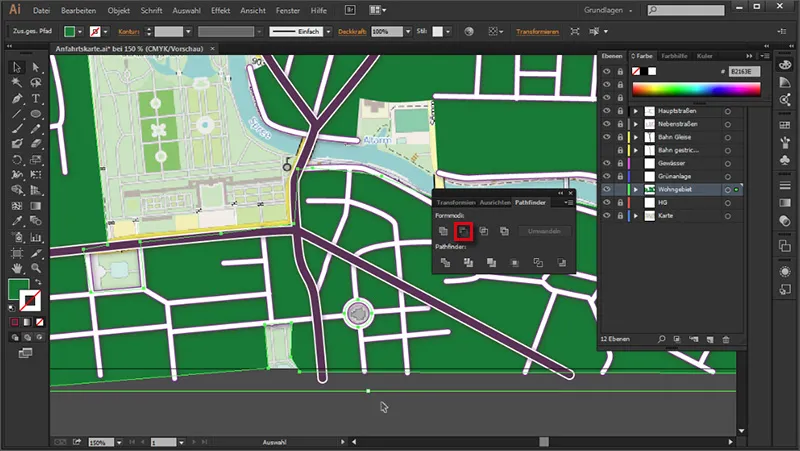Select the Ellipse tool
Image resolution: width=800 pixels, height=451 pixels.
tap(35, 114)
